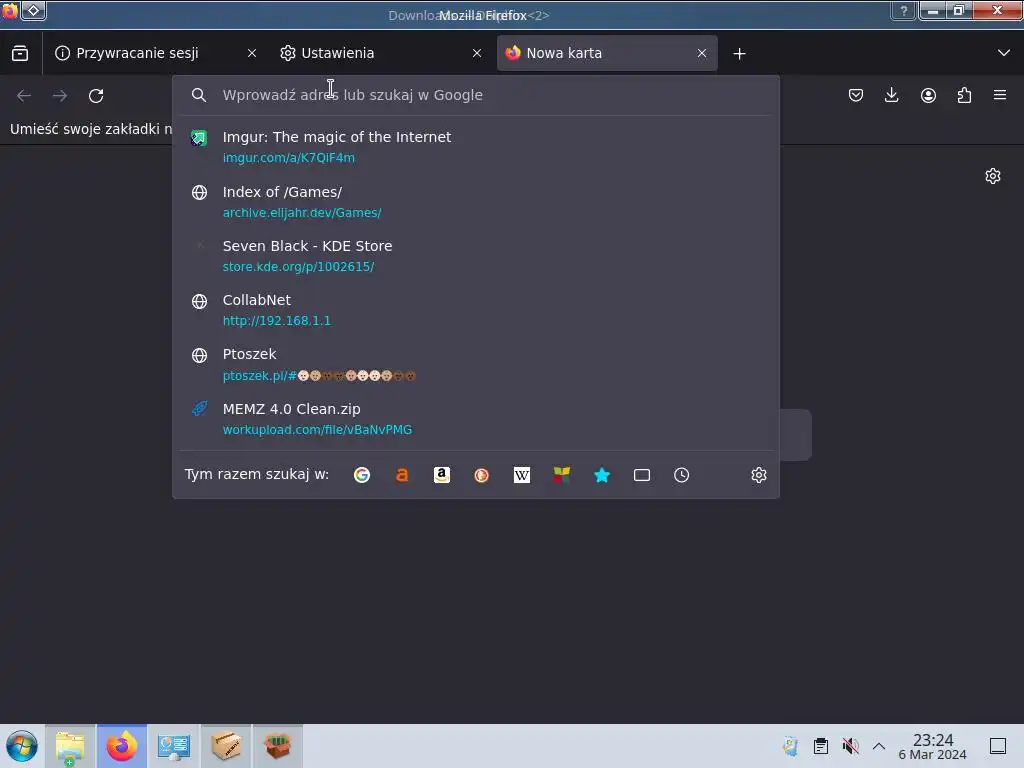Image resolution: width=1024 pixels, height=768 pixels.
Task: Open Seven Black - KDE Store suggestion
Action: (475, 256)
